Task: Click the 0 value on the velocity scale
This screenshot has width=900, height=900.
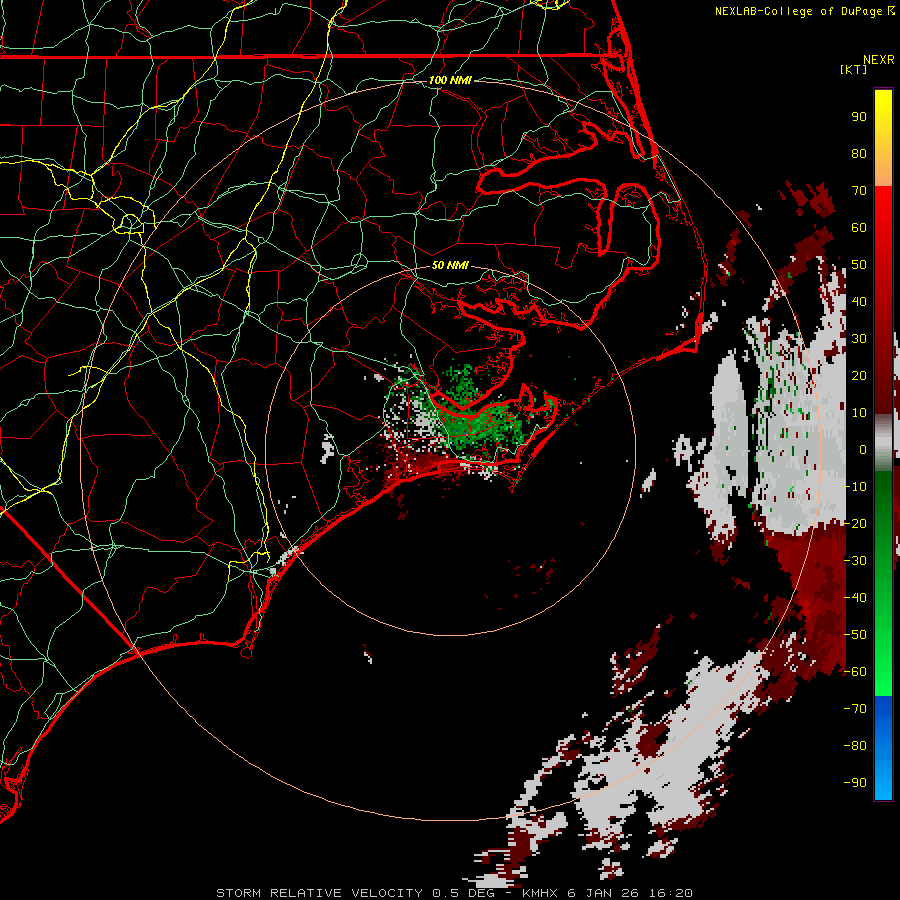Action: click(863, 449)
